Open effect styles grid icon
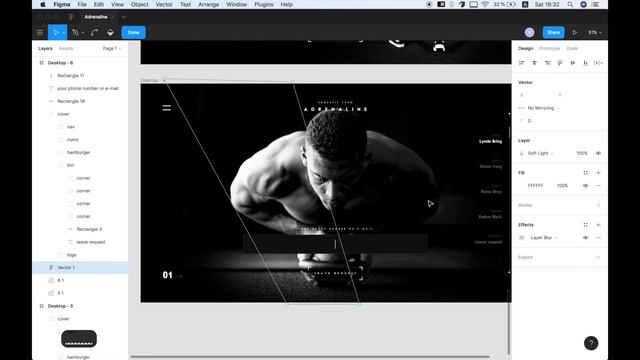The height and width of the screenshot is (360, 640). coord(585,225)
